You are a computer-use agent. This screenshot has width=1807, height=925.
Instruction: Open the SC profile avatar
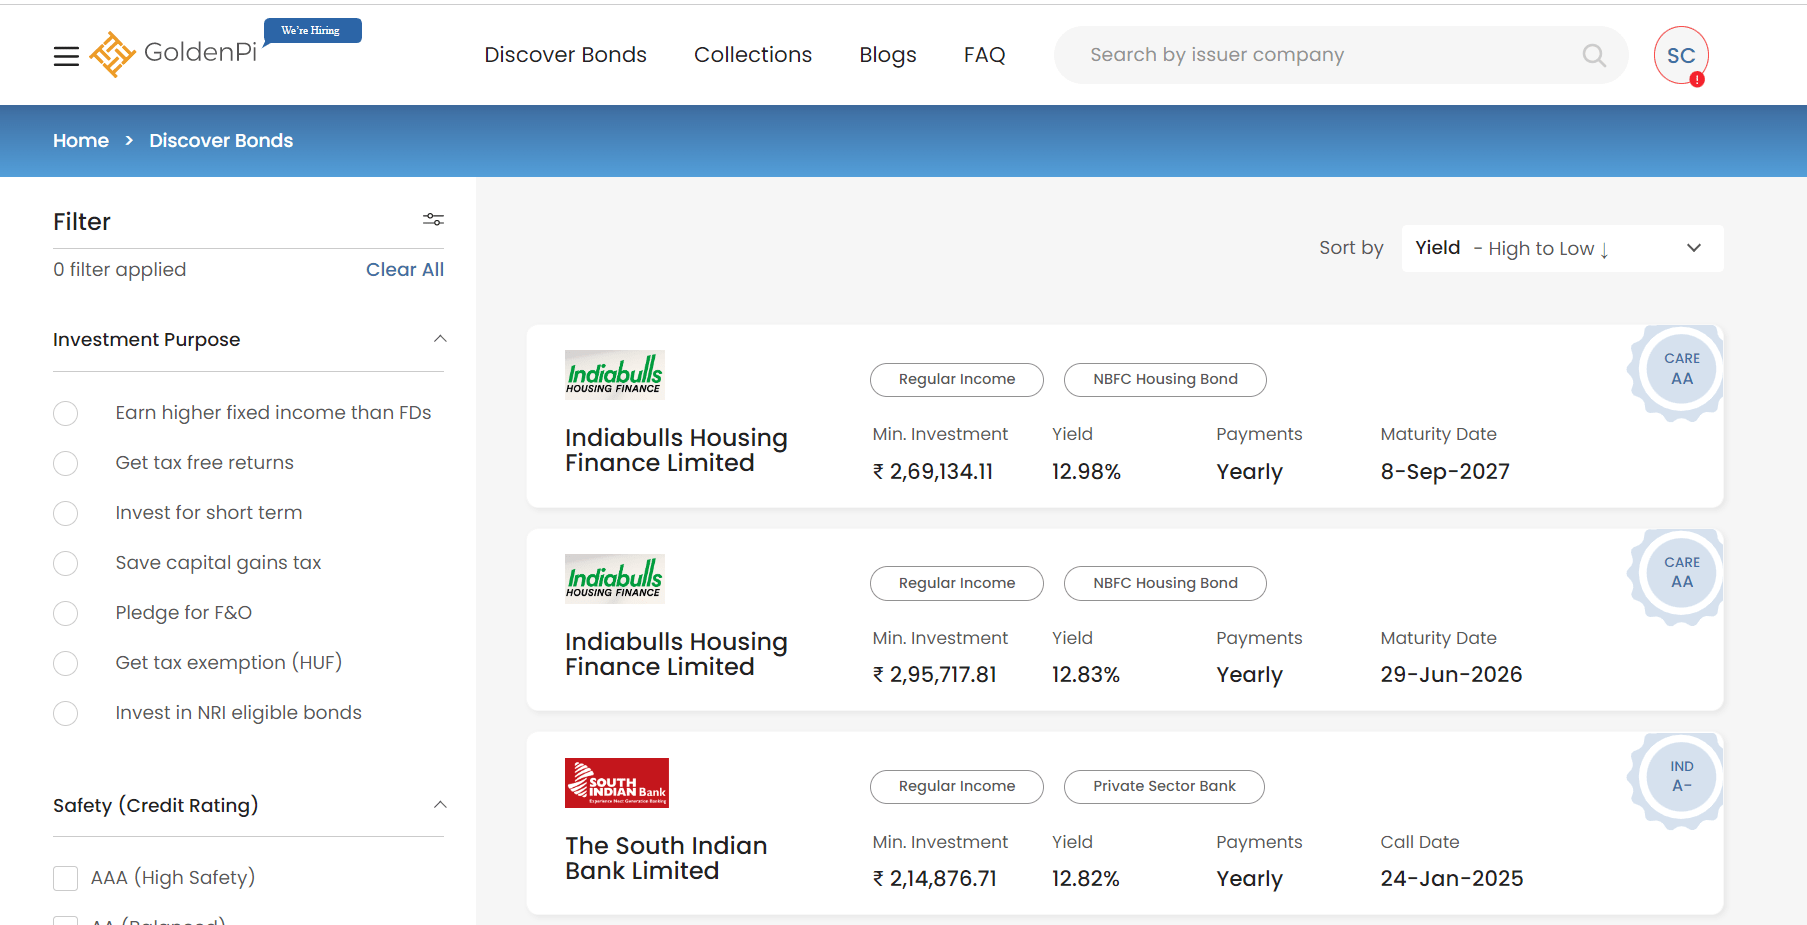[1680, 56]
